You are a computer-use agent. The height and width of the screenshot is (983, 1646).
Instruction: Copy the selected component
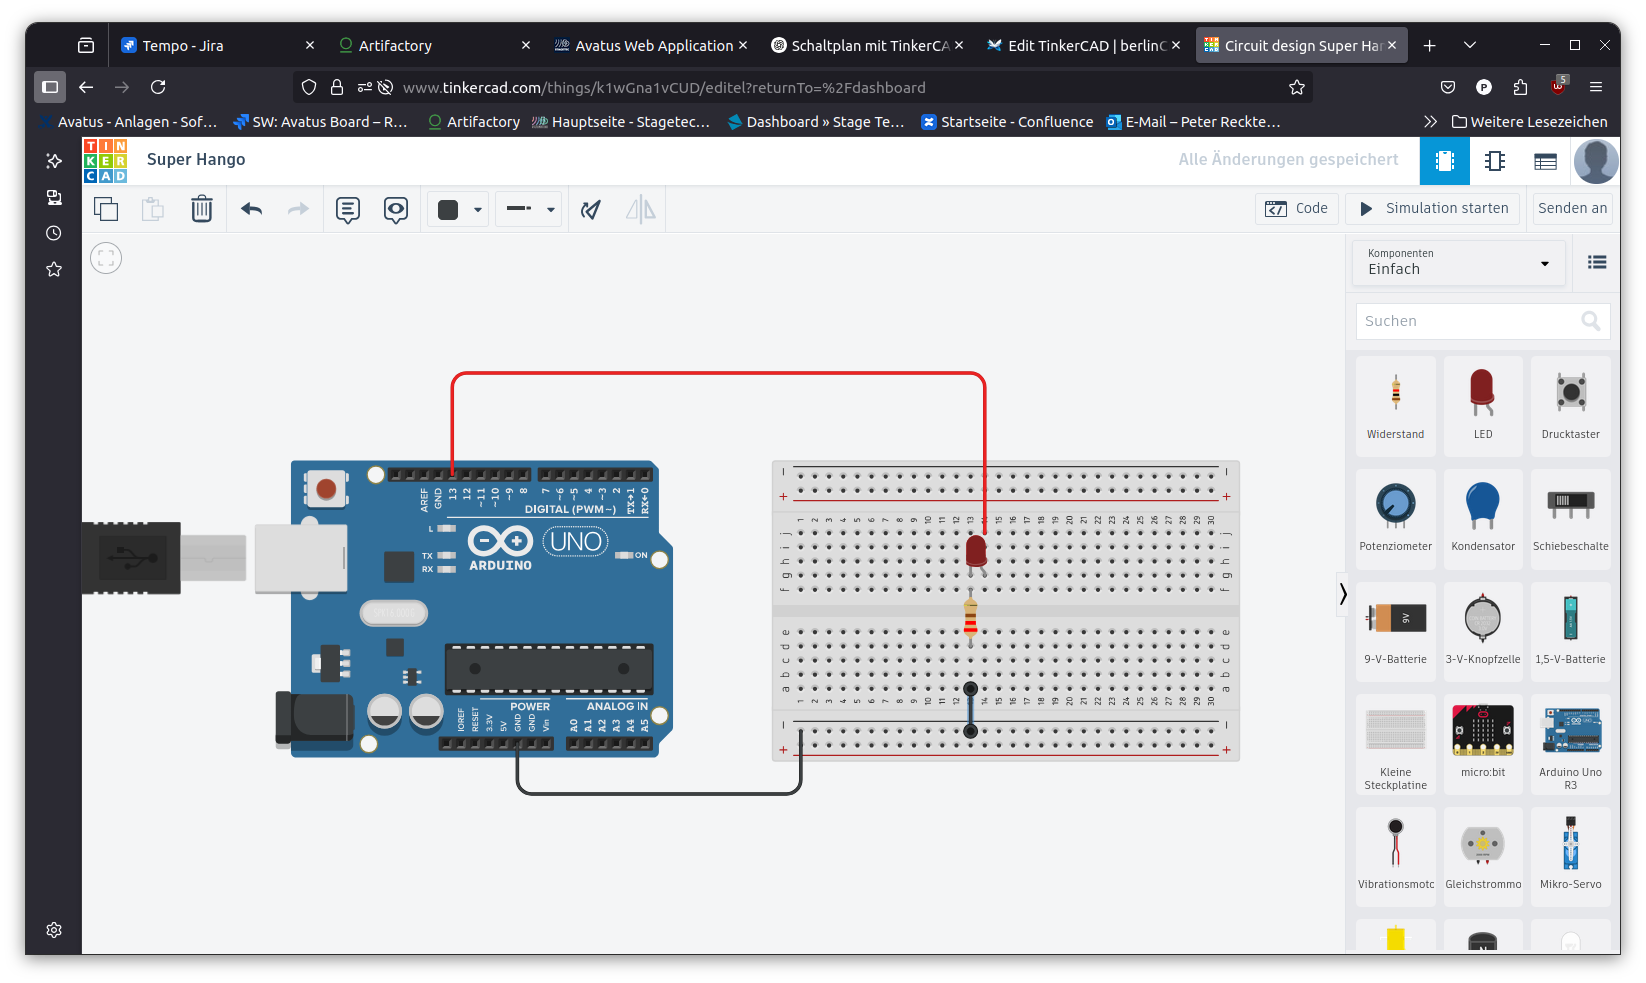(x=106, y=209)
